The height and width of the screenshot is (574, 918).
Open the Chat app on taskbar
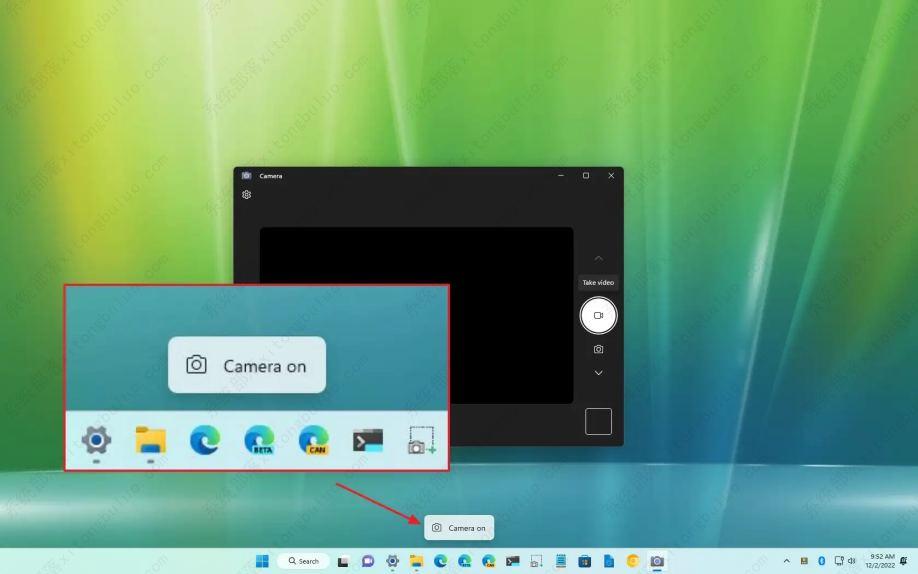point(368,561)
